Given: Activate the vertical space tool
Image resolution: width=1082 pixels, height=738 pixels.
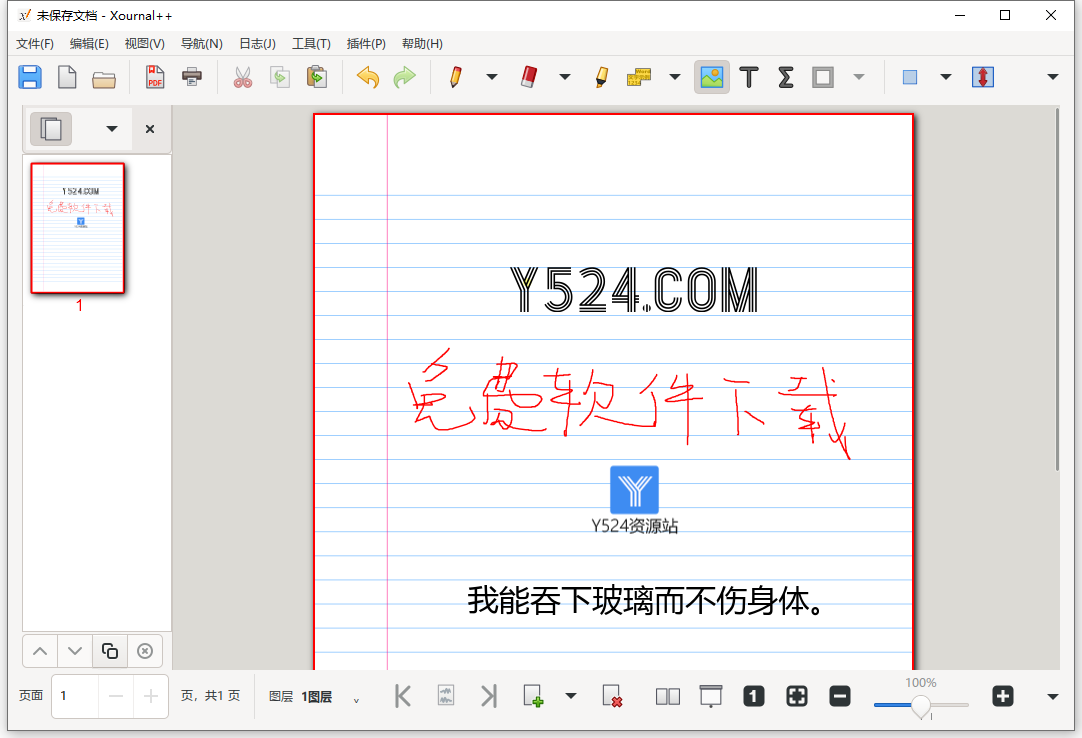Looking at the screenshot, I should point(983,77).
